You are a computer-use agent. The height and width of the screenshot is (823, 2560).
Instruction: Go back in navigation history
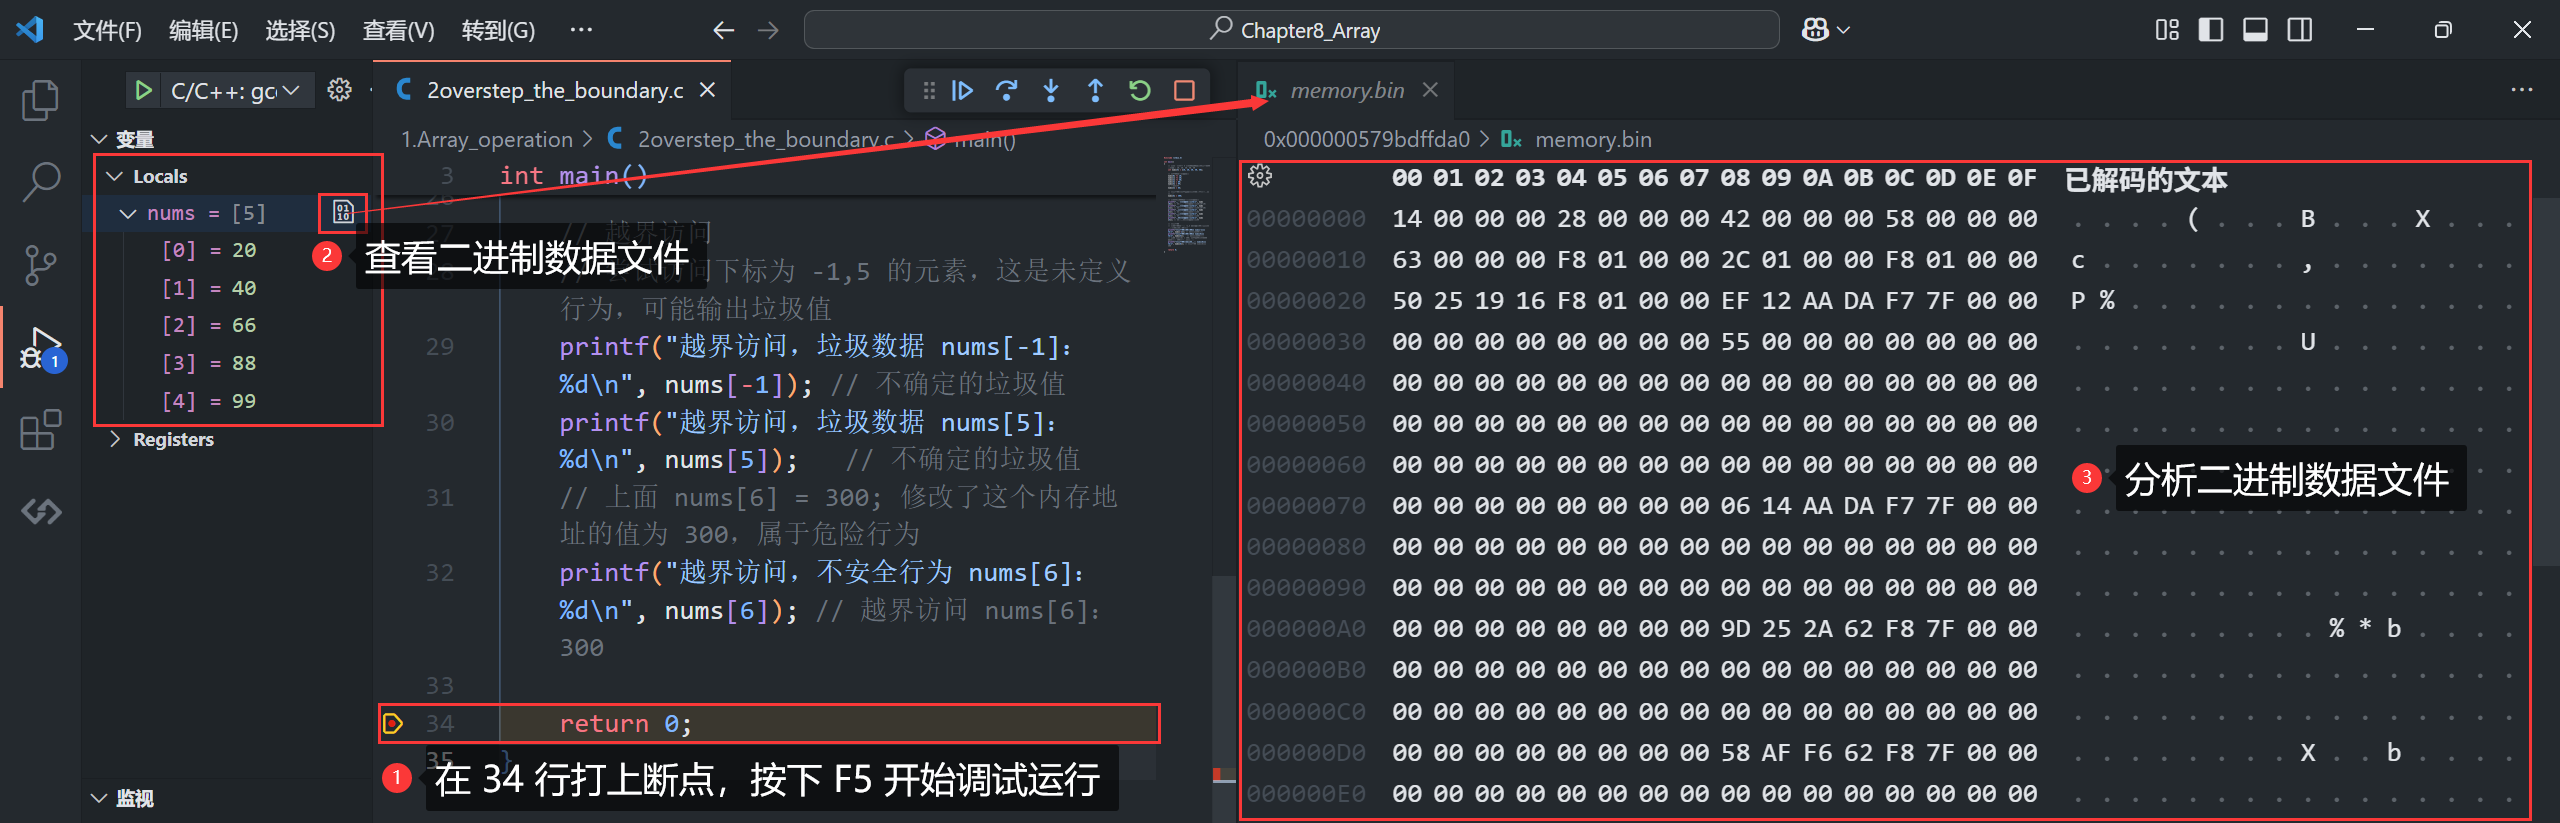(x=723, y=30)
